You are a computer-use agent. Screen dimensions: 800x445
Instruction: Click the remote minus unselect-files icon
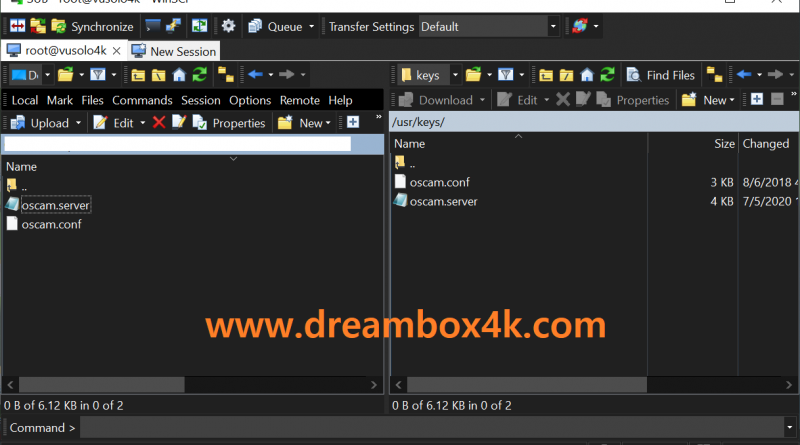pyautogui.click(x=777, y=99)
